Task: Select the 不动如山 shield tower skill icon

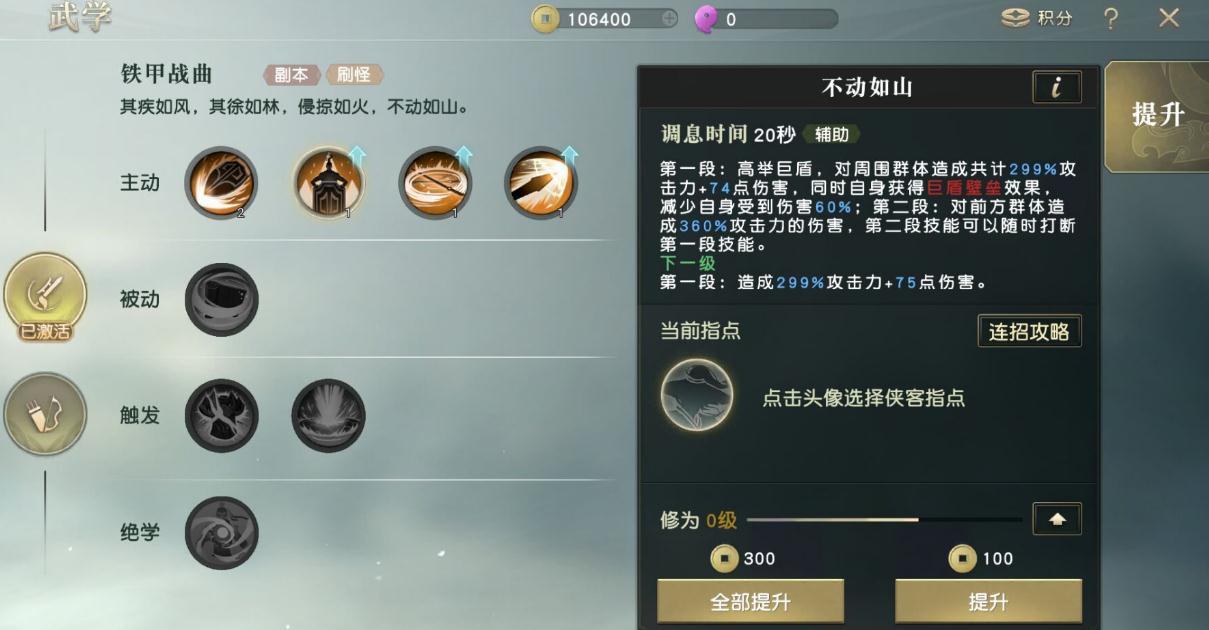Action: pyautogui.click(x=329, y=183)
